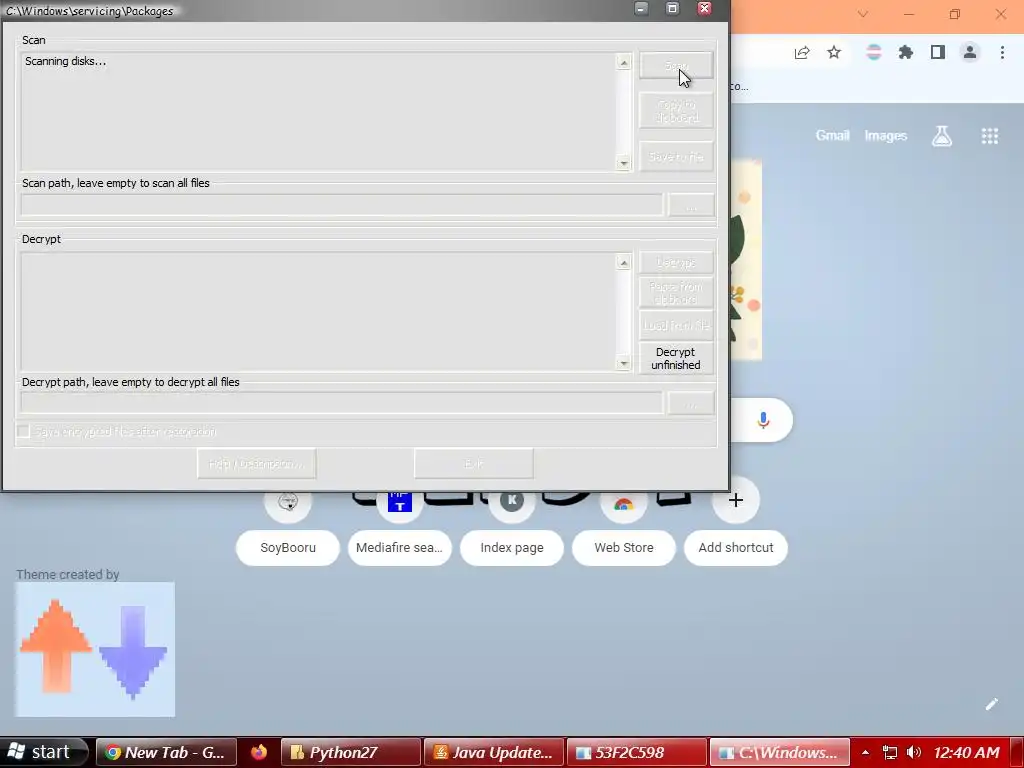This screenshot has width=1024, height=768.
Task: Click the Scan log scrollbar down arrow
Action: (x=624, y=163)
